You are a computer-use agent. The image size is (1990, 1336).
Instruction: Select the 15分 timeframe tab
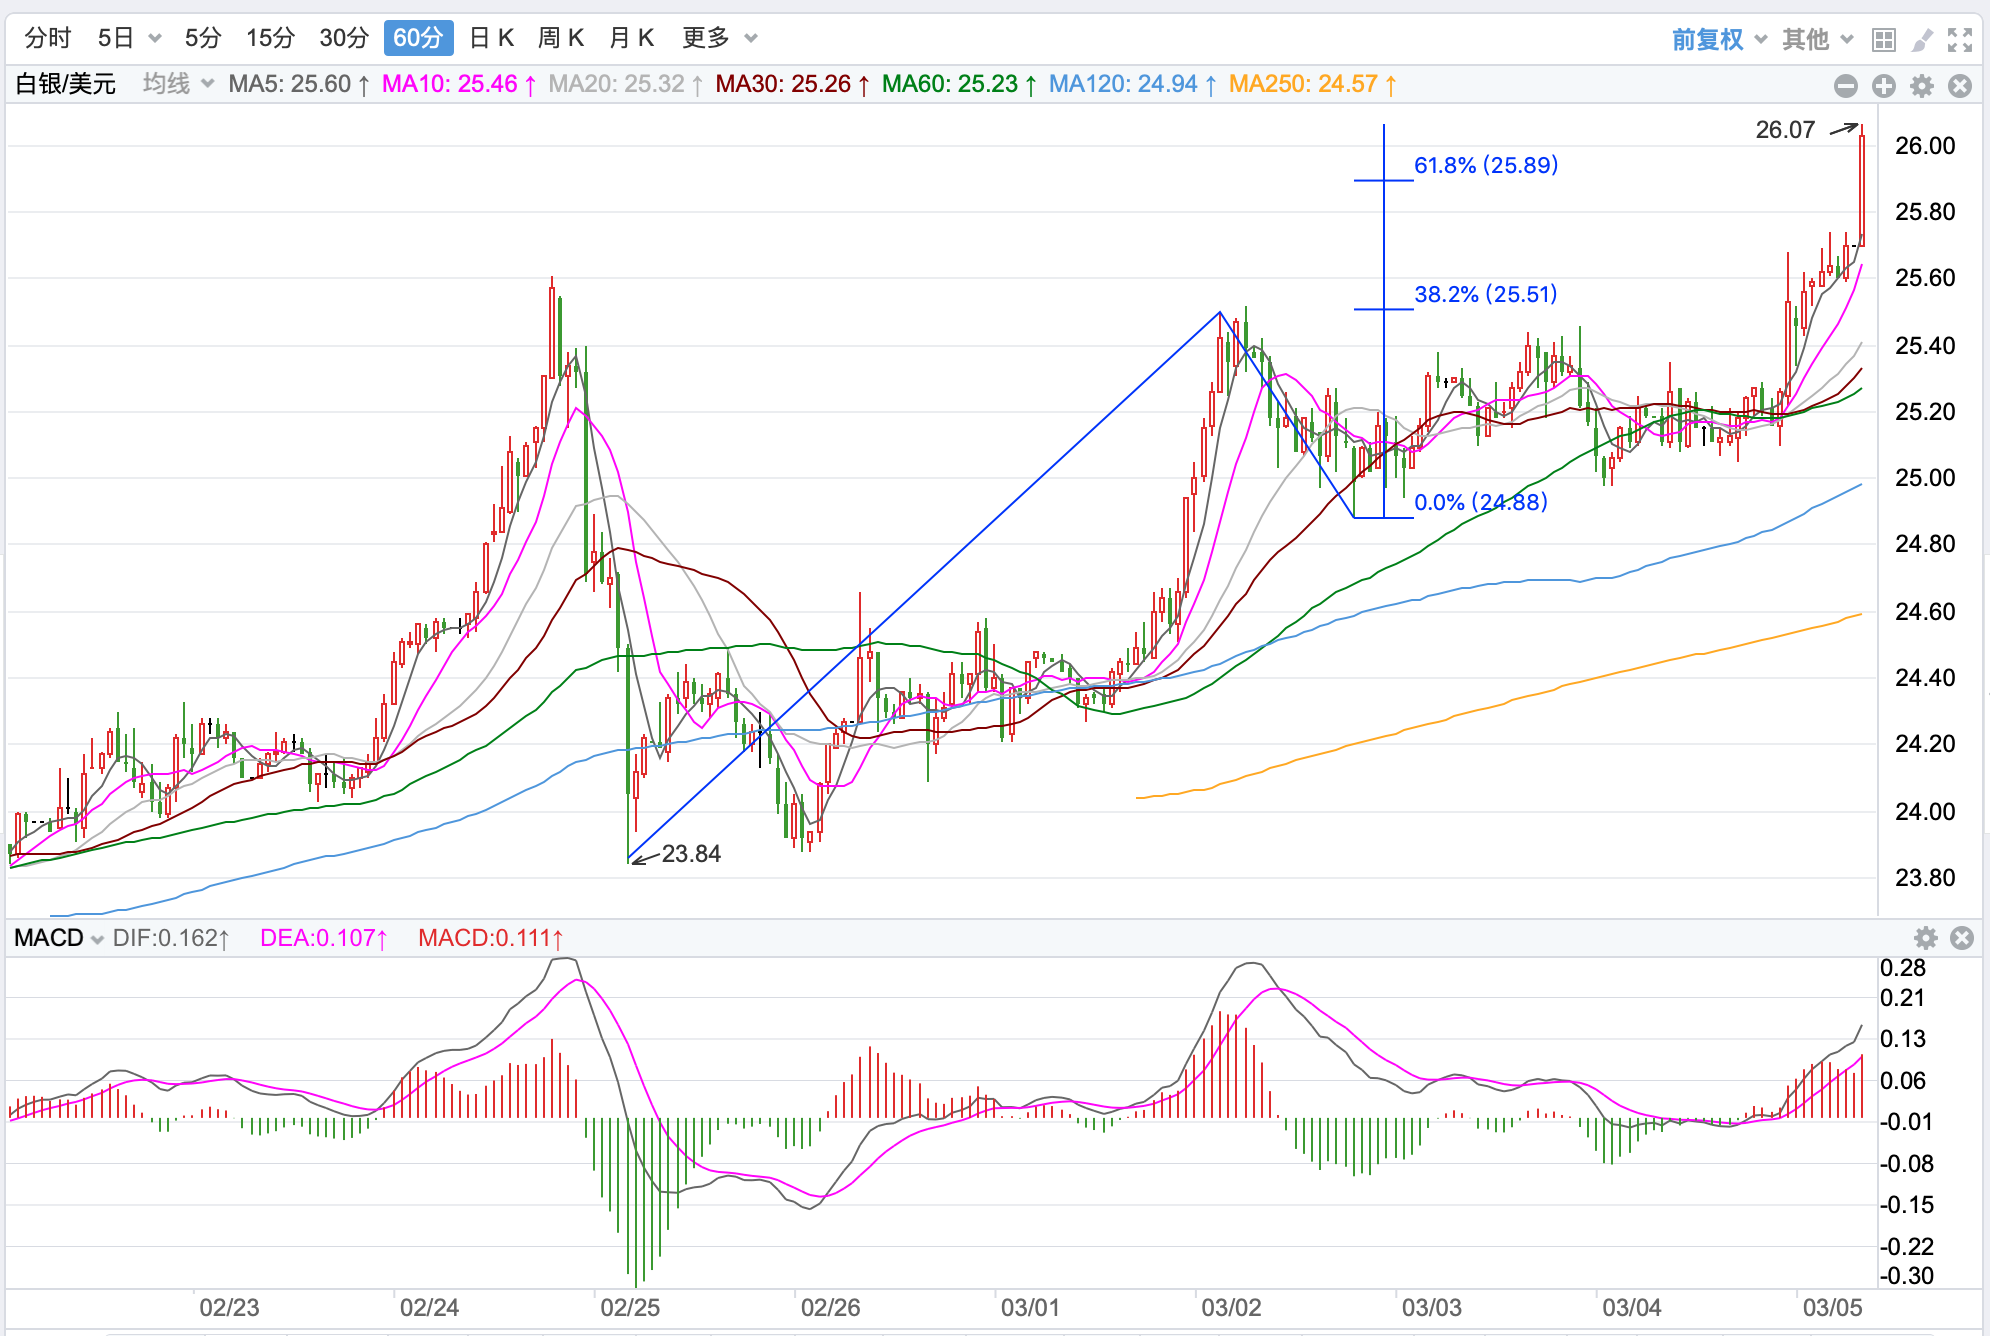pyautogui.click(x=271, y=38)
